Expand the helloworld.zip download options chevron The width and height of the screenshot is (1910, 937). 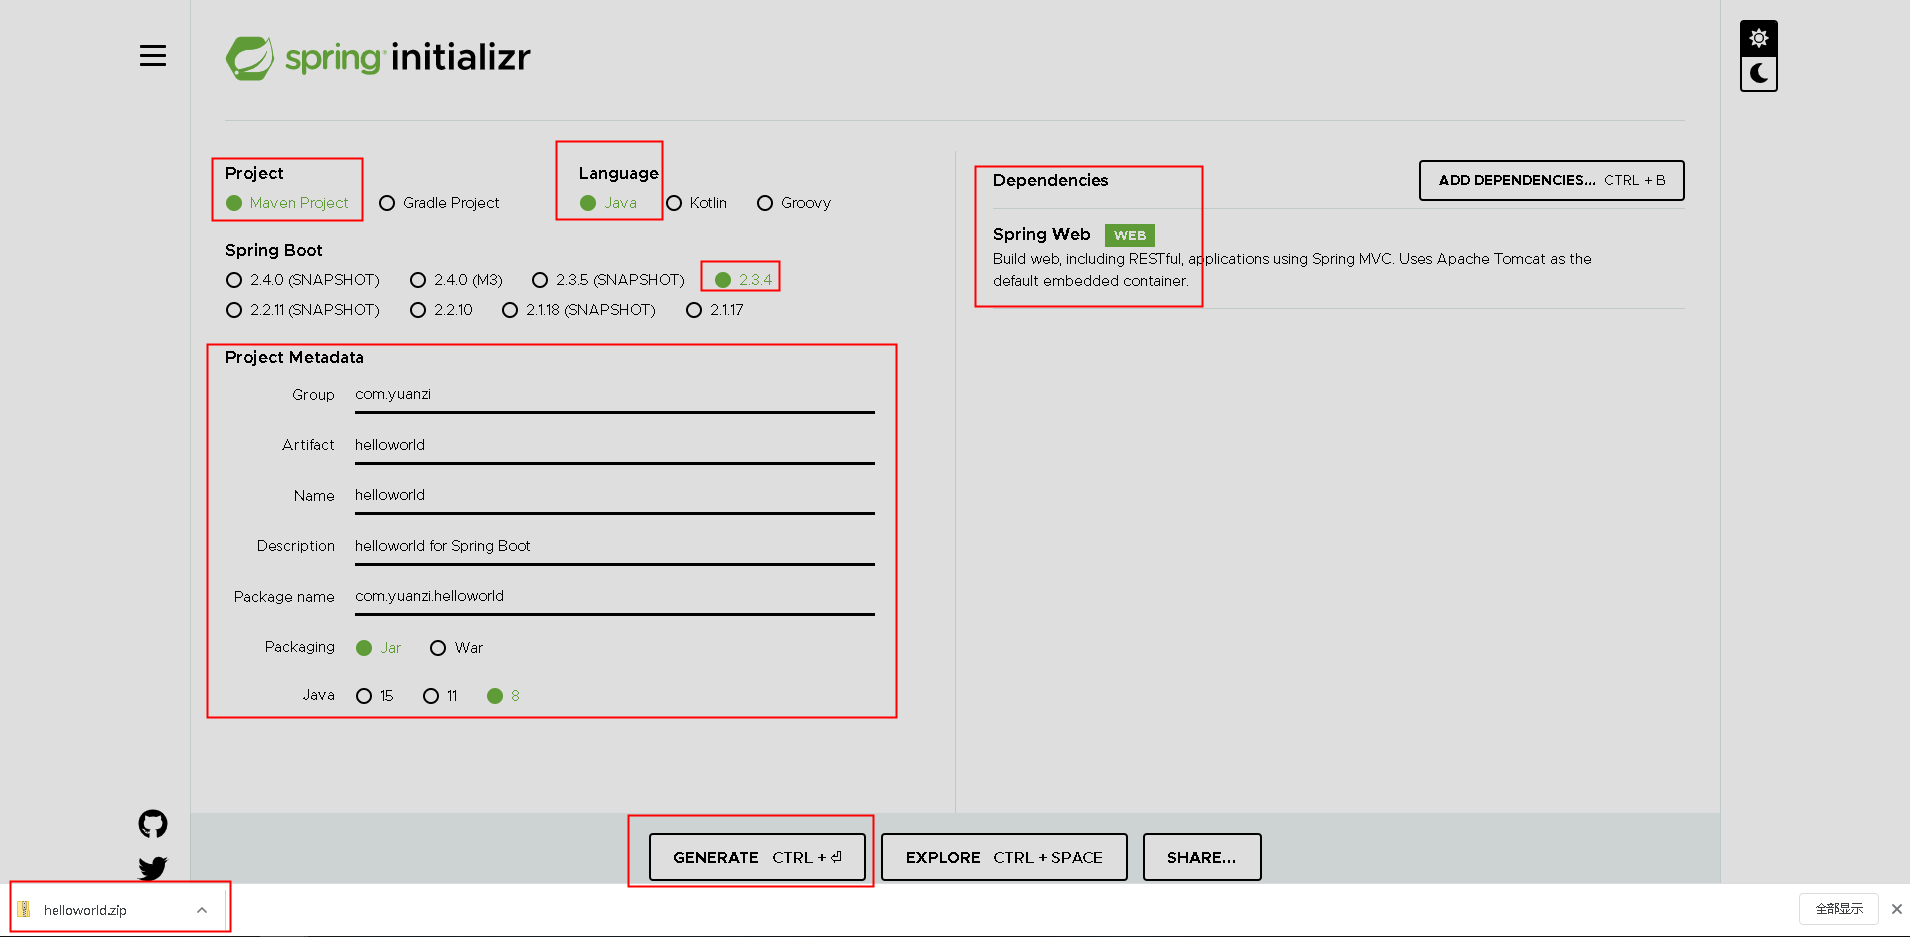[202, 910]
